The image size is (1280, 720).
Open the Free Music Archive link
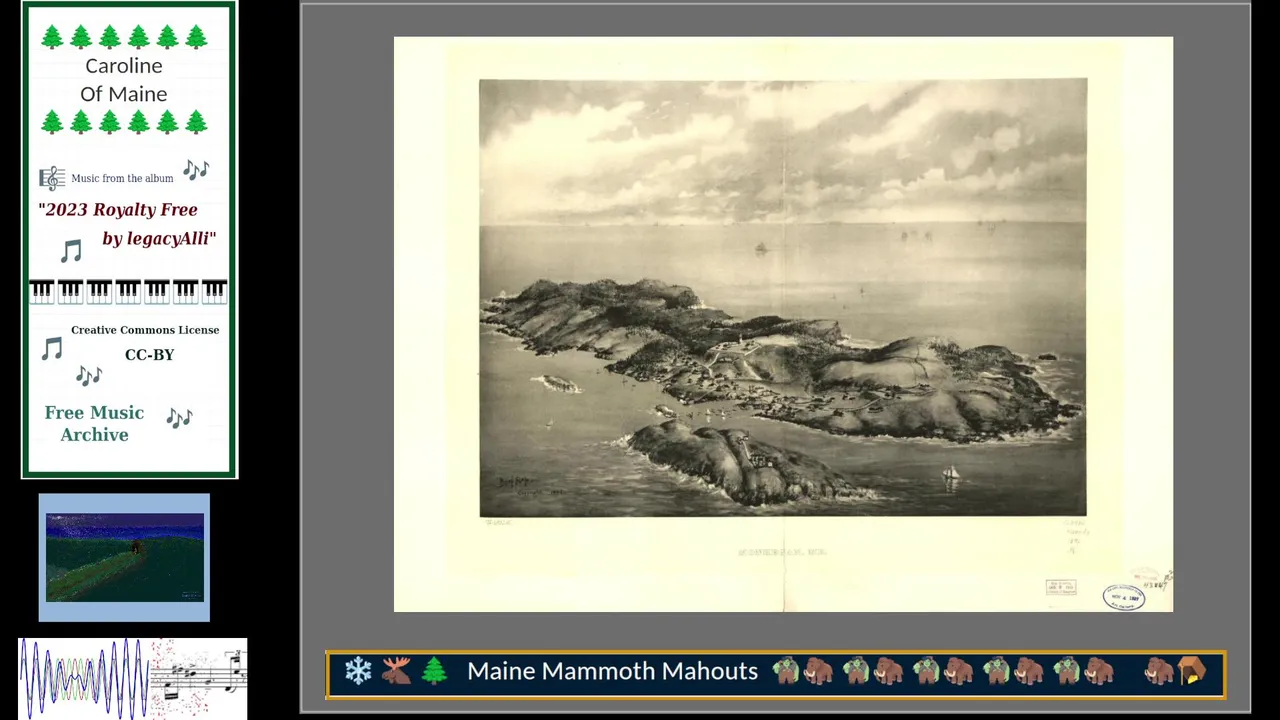coord(94,423)
